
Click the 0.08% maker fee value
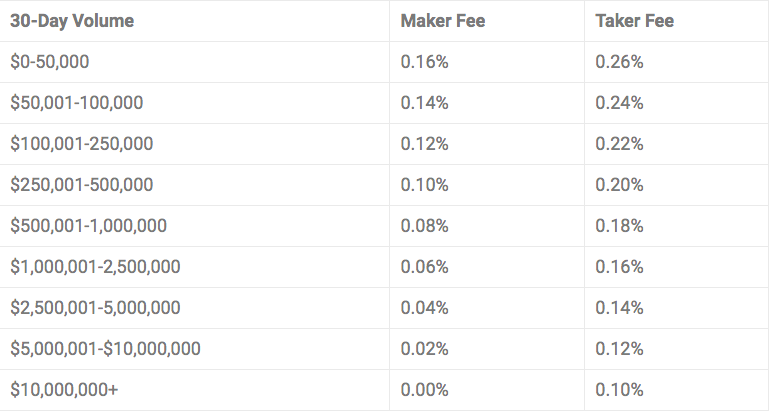(424, 226)
